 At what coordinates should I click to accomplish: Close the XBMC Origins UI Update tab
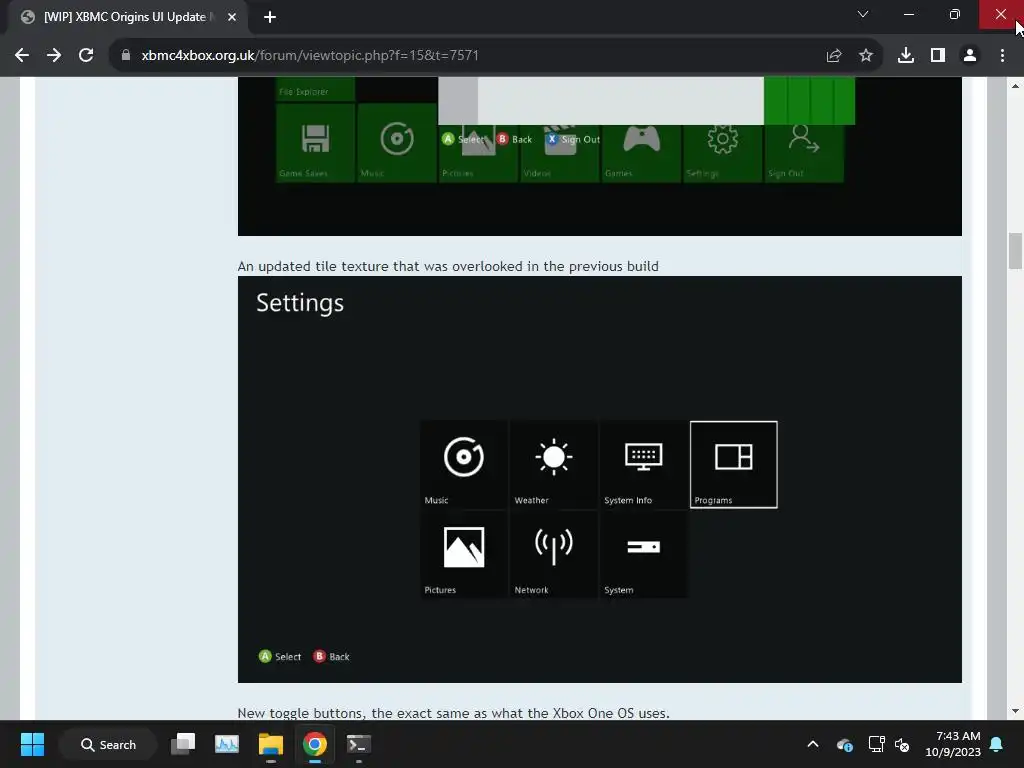pos(232,17)
